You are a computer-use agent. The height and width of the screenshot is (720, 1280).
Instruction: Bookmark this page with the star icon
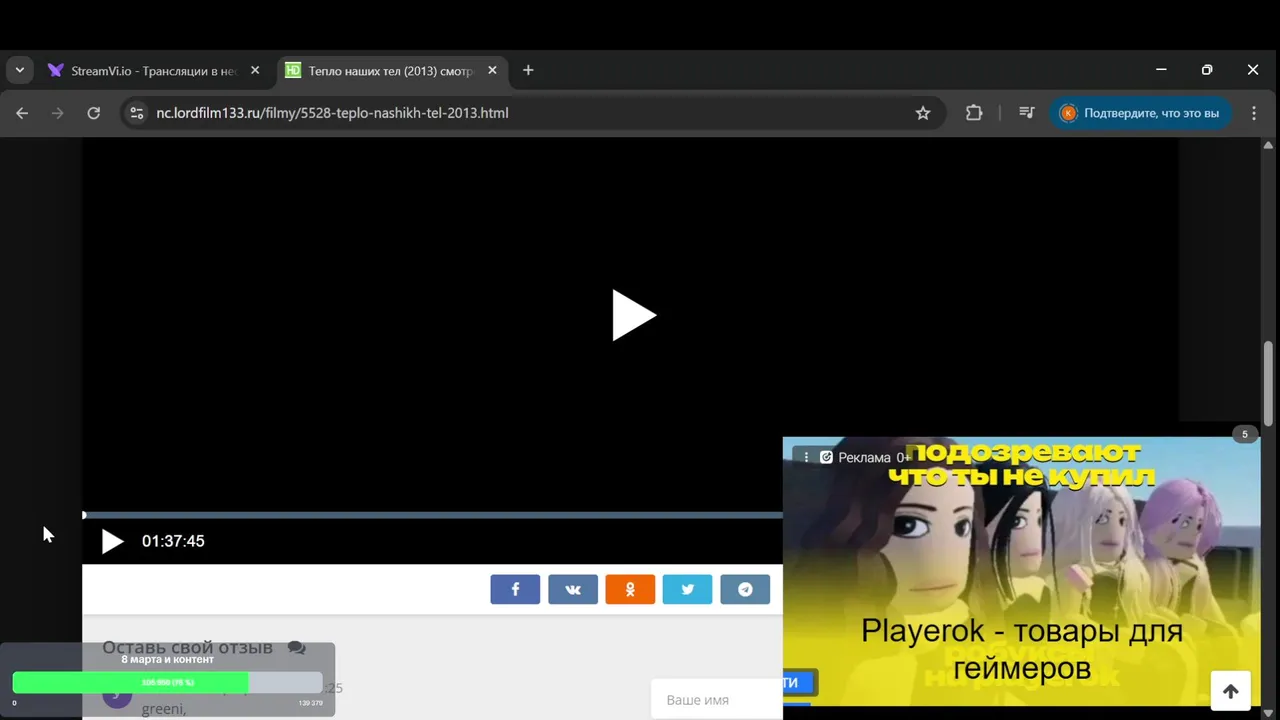coord(923,113)
